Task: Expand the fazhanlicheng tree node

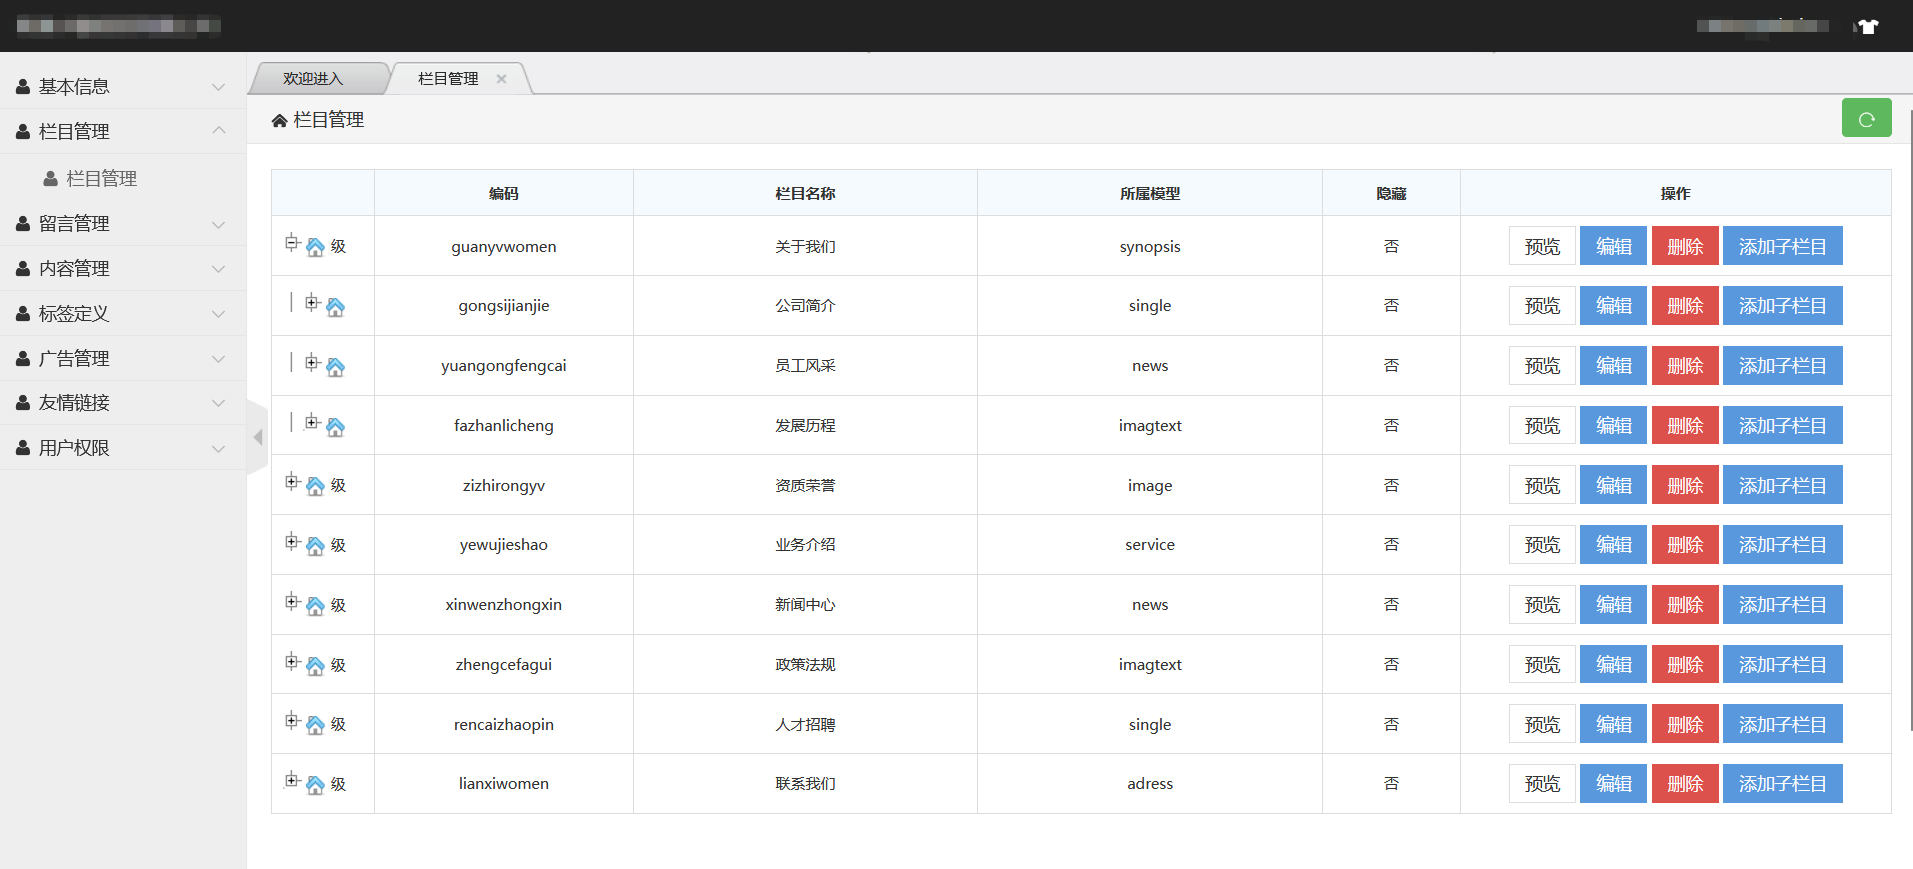Action: tap(312, 422)
